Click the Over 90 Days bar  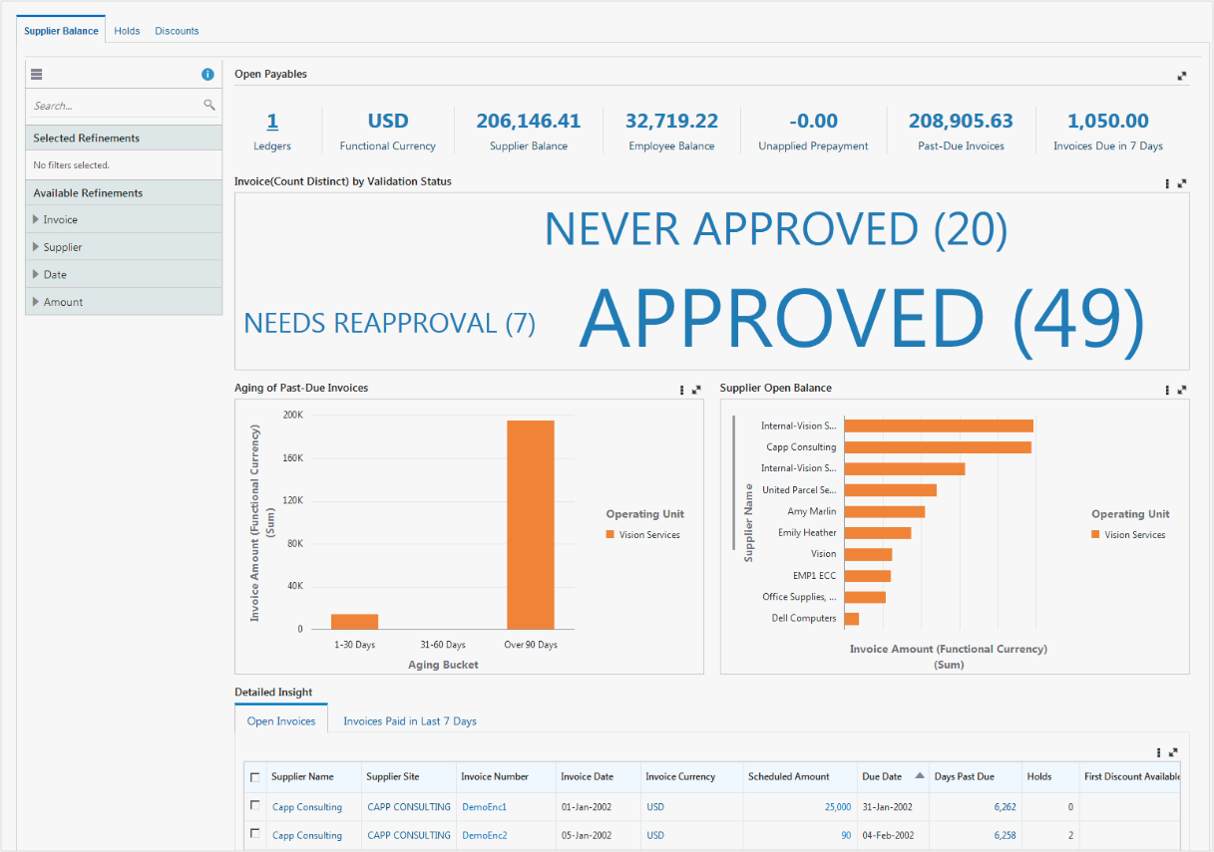click(530, 524)
